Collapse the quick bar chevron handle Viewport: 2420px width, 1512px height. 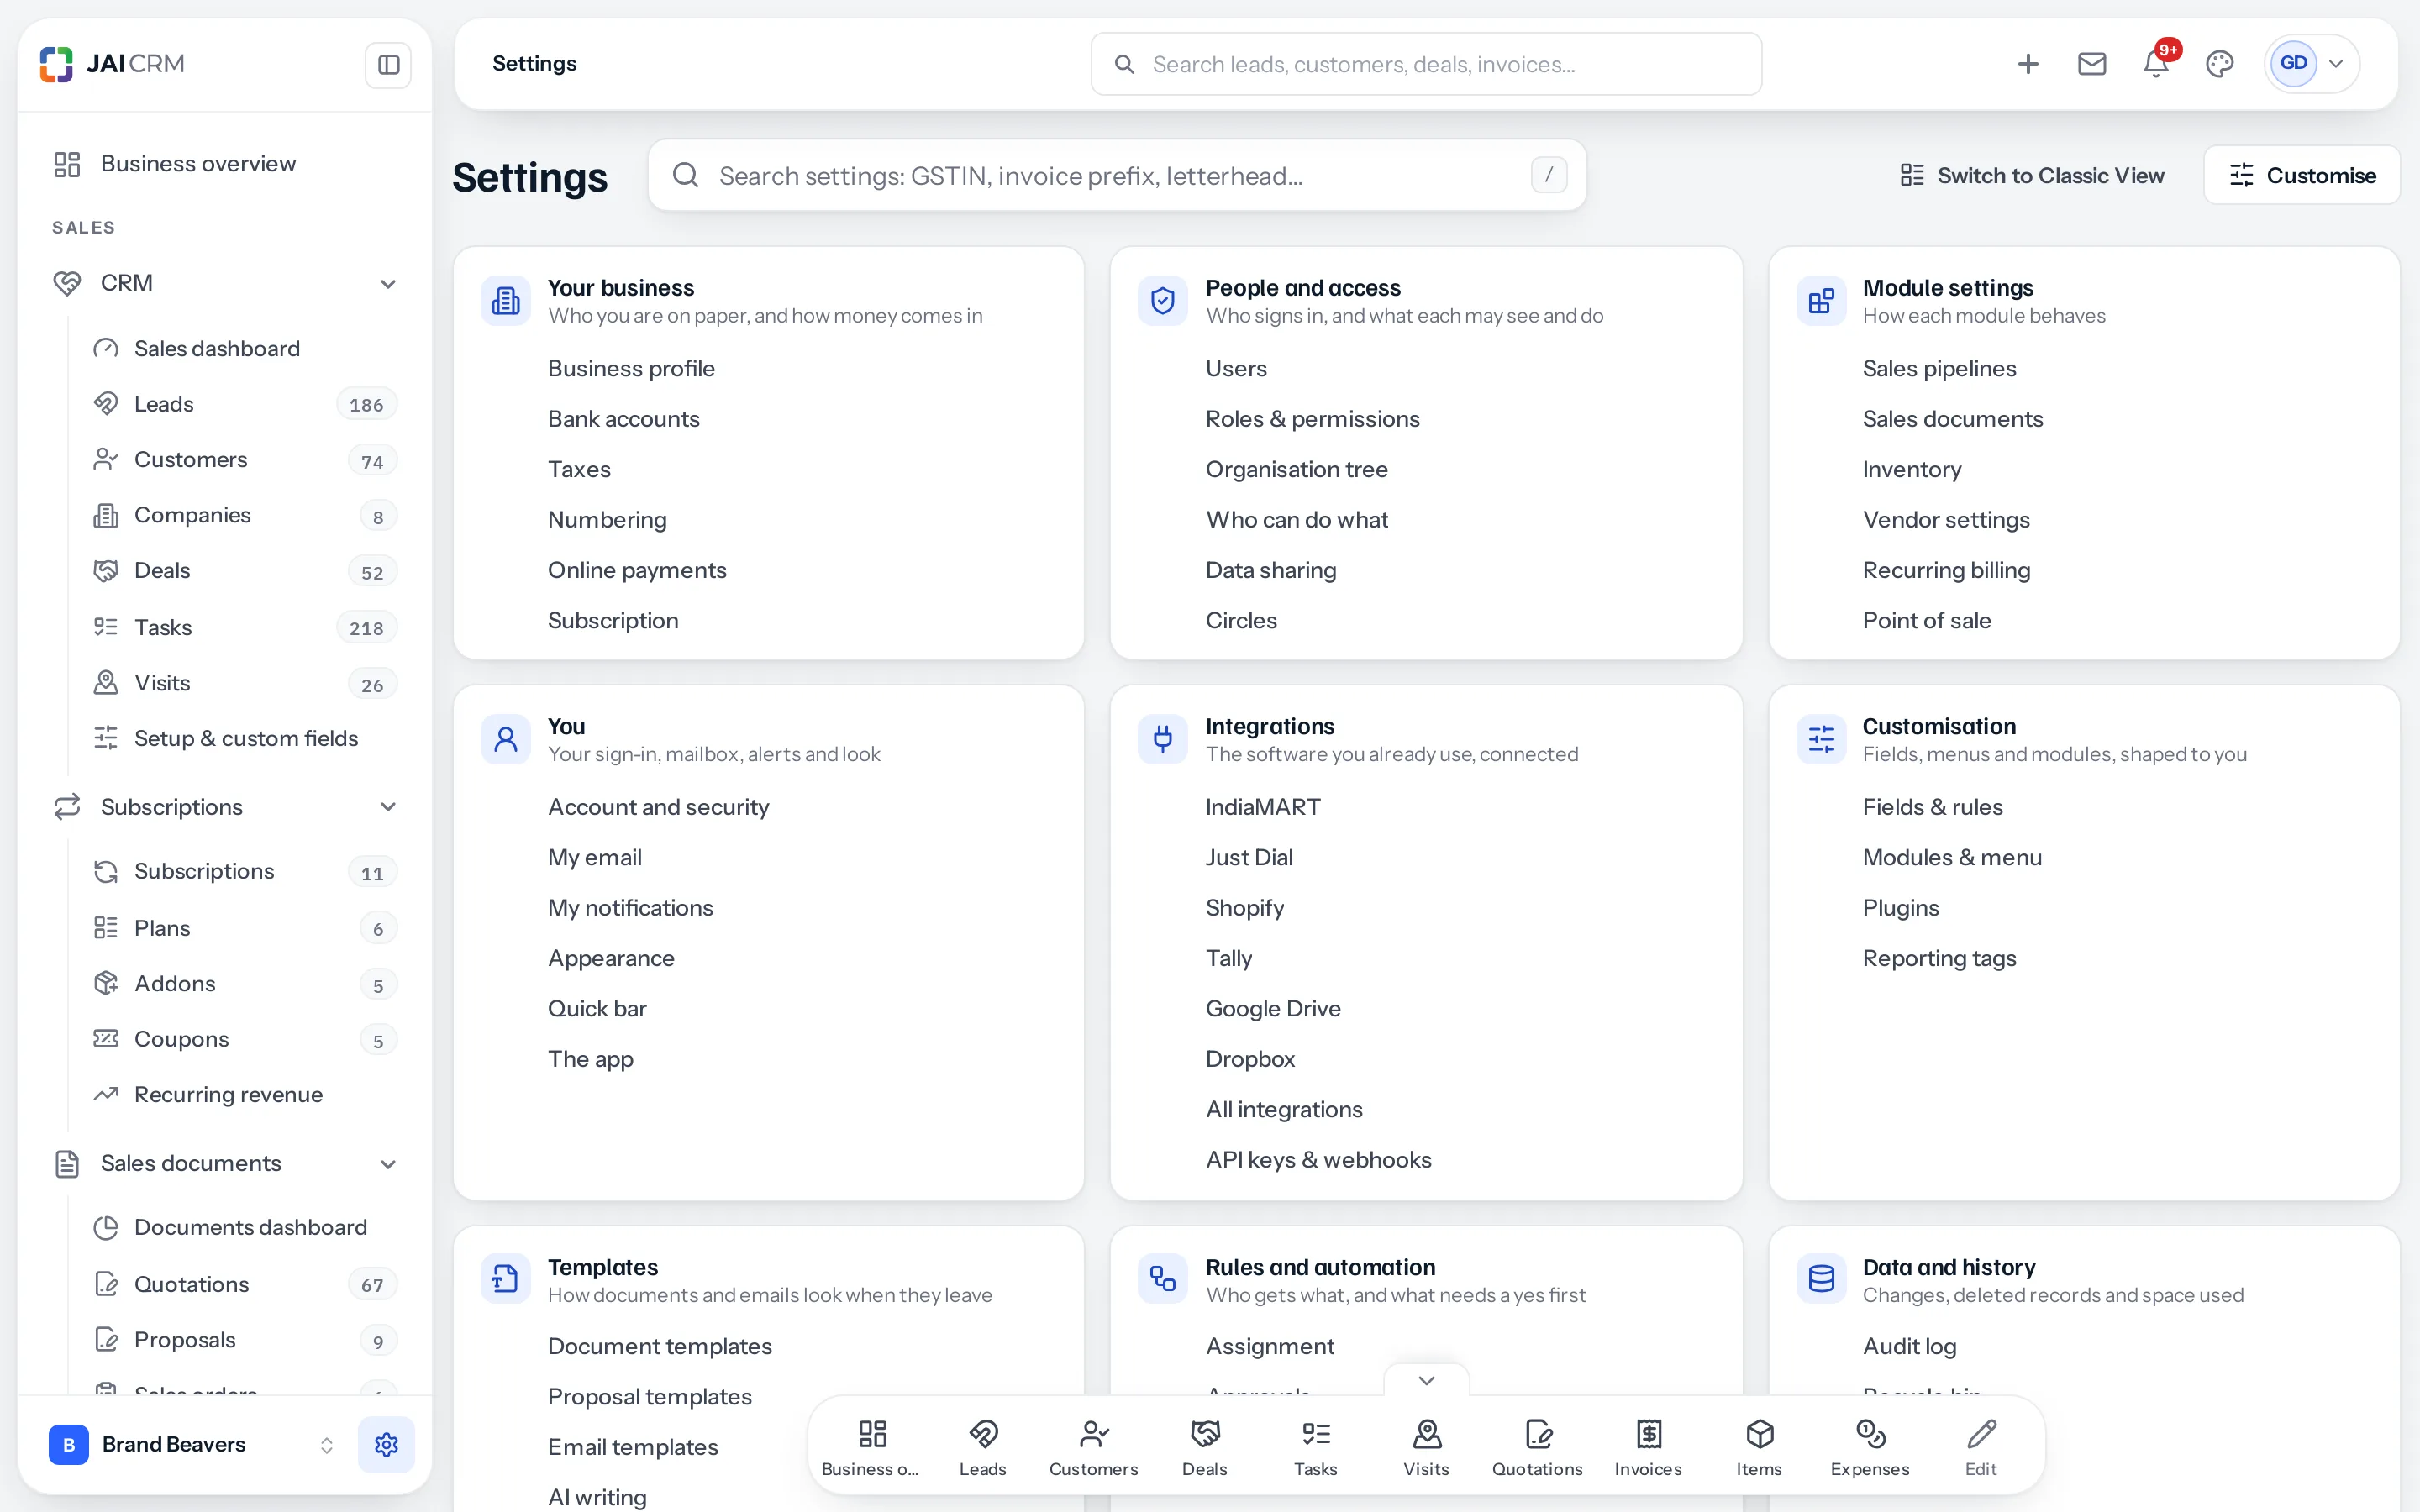click(1427, 1380)
